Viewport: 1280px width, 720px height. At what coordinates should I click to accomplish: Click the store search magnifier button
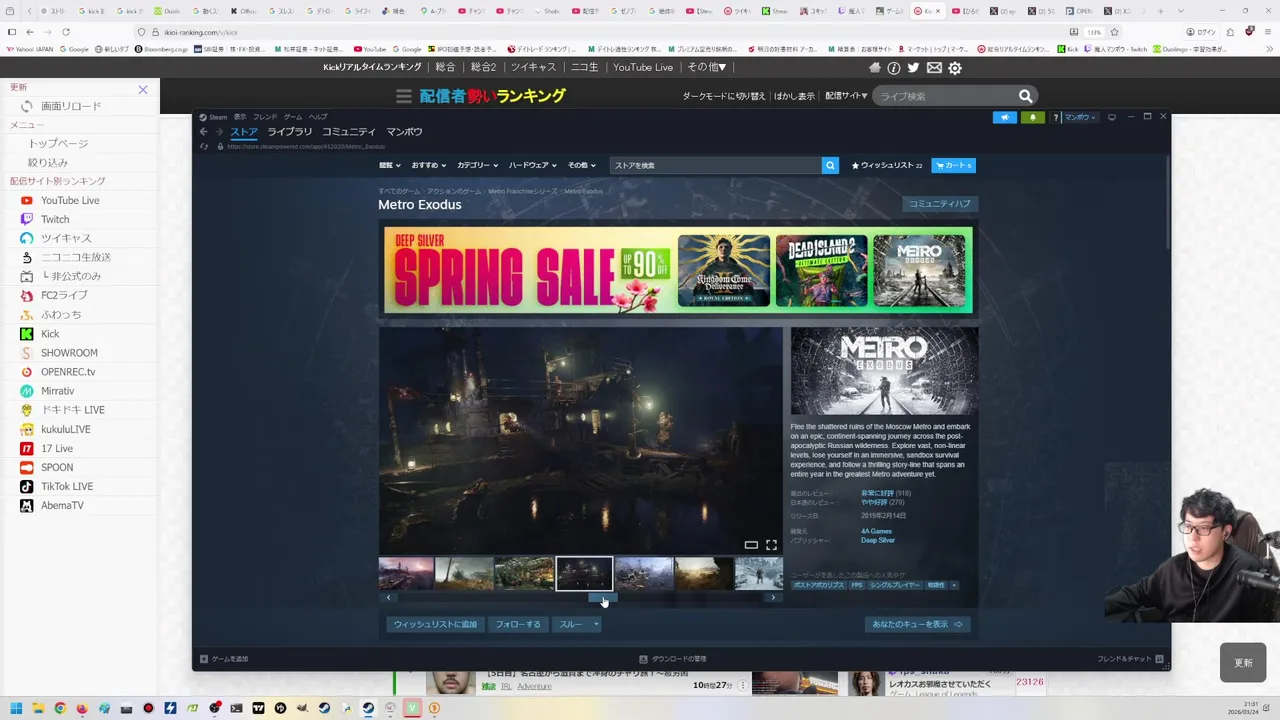(830, 165)
